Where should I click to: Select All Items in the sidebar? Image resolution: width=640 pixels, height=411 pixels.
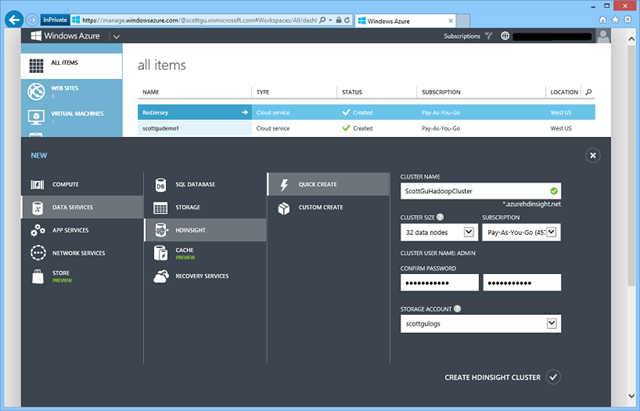pos(71,65)
